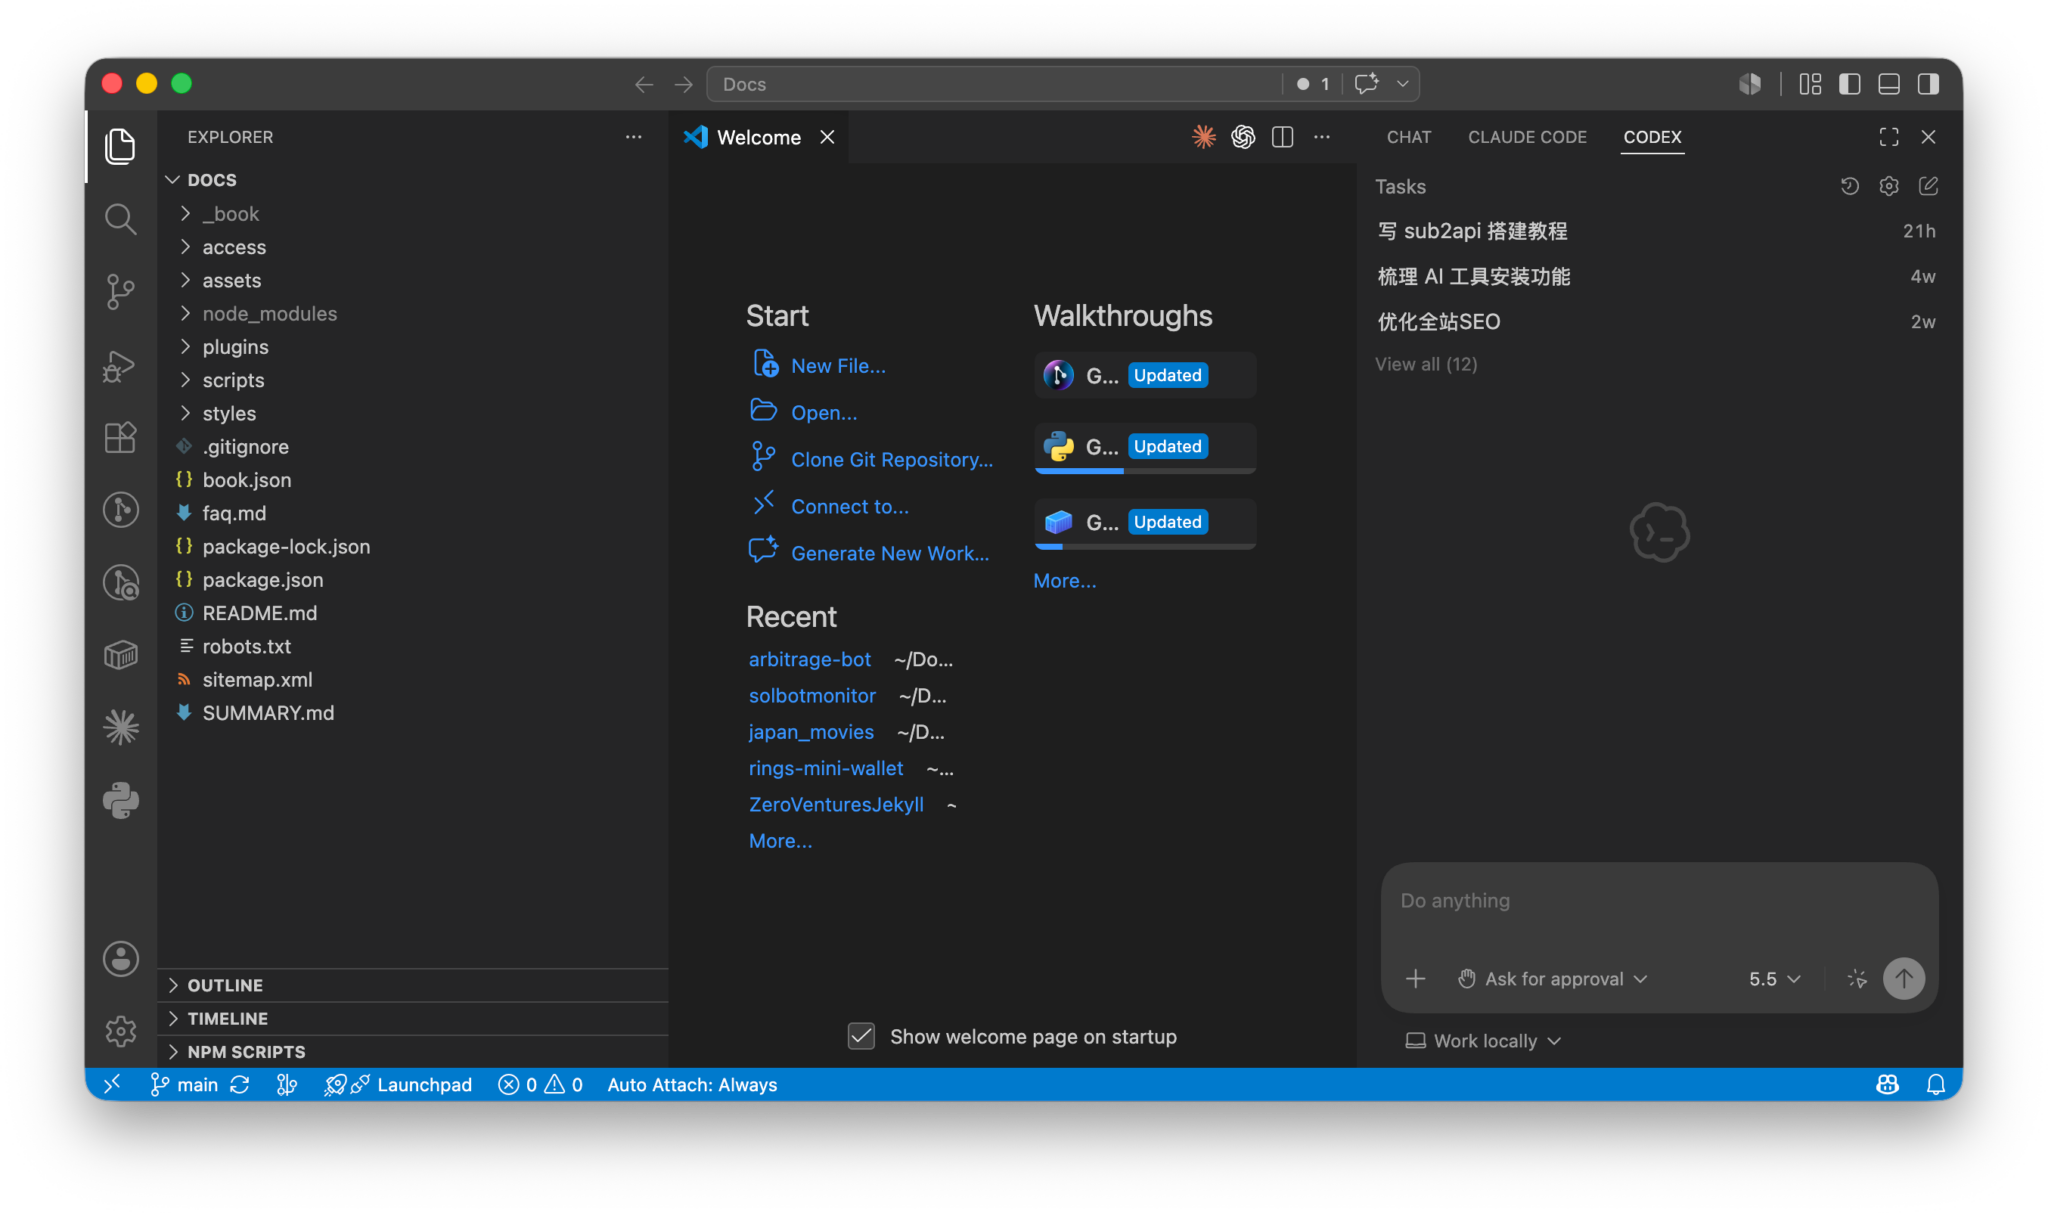Select the CODEX tab
Screen dimensions: 2048x1213
tap(1651, 137)
